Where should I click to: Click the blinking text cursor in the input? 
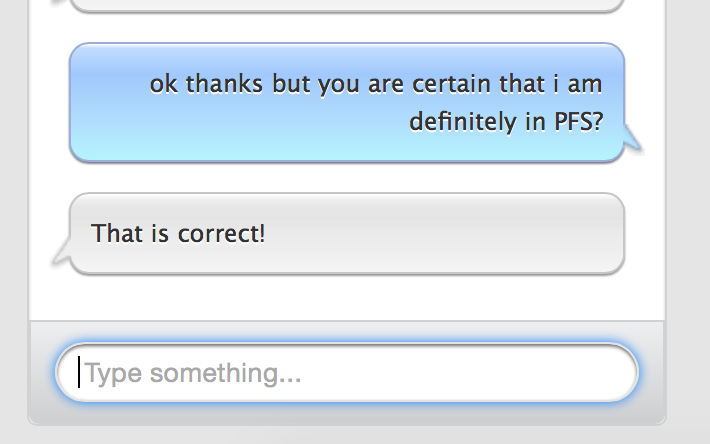[79, 374]
